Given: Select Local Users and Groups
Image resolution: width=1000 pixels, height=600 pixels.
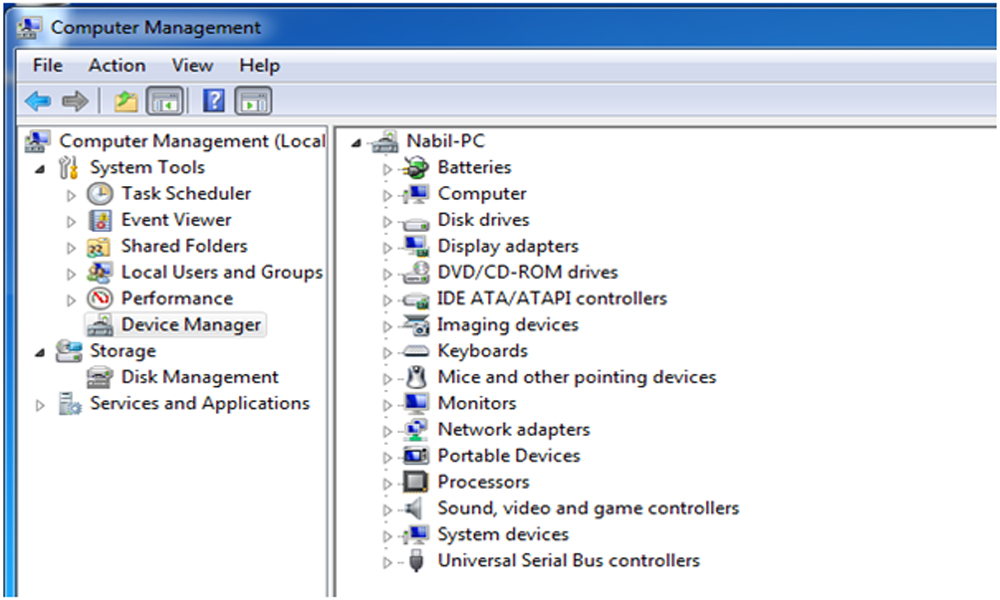Looking at the screenshot, I should pyautogui.click(x=221, y=272).
